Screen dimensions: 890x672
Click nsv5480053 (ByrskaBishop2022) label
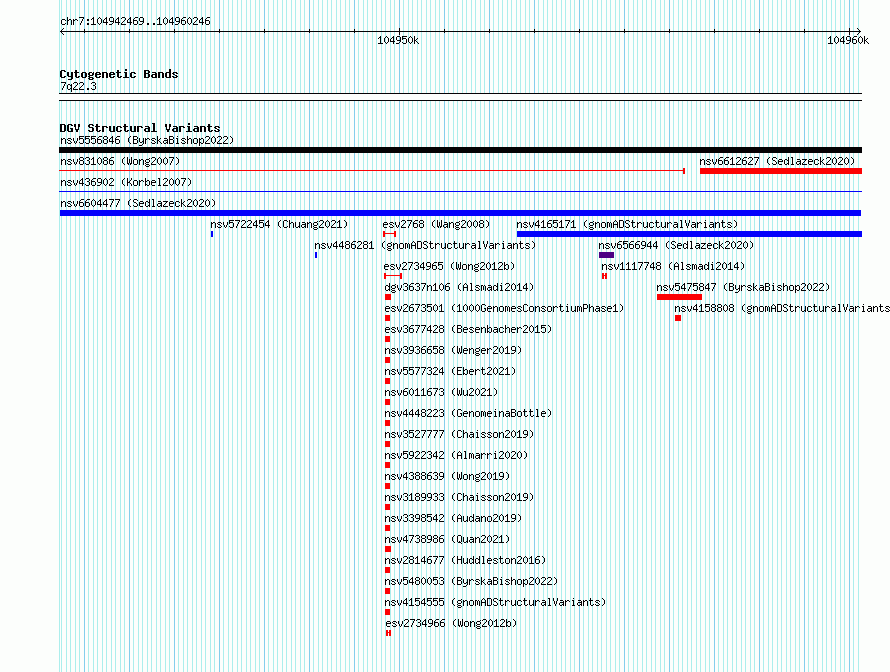471,581
